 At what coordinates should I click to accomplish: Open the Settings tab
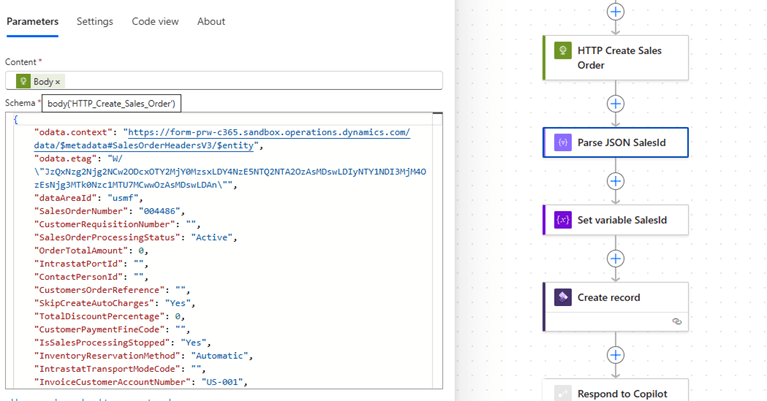95,21
